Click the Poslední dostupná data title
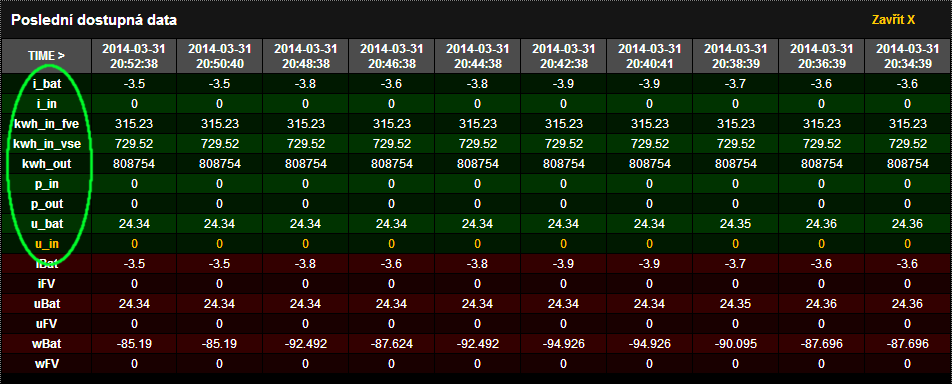This screenshot has height=384, width=952. pyautogui.click(x=94, y=20)
